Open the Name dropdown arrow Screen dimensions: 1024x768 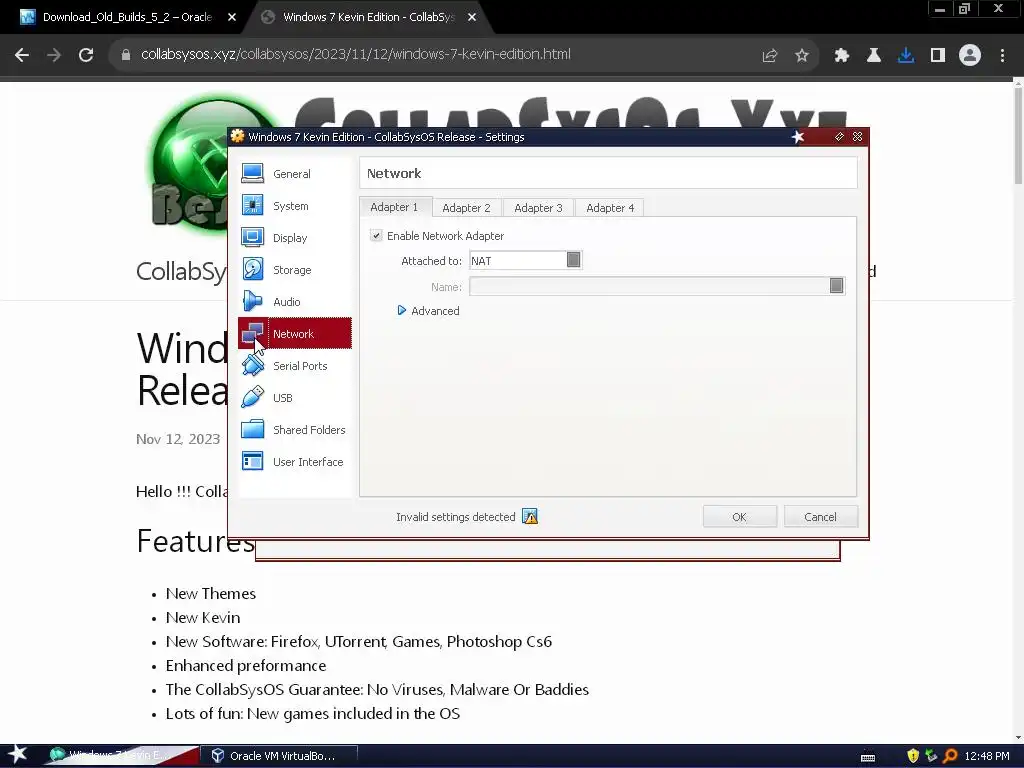[x=837, y=286]
